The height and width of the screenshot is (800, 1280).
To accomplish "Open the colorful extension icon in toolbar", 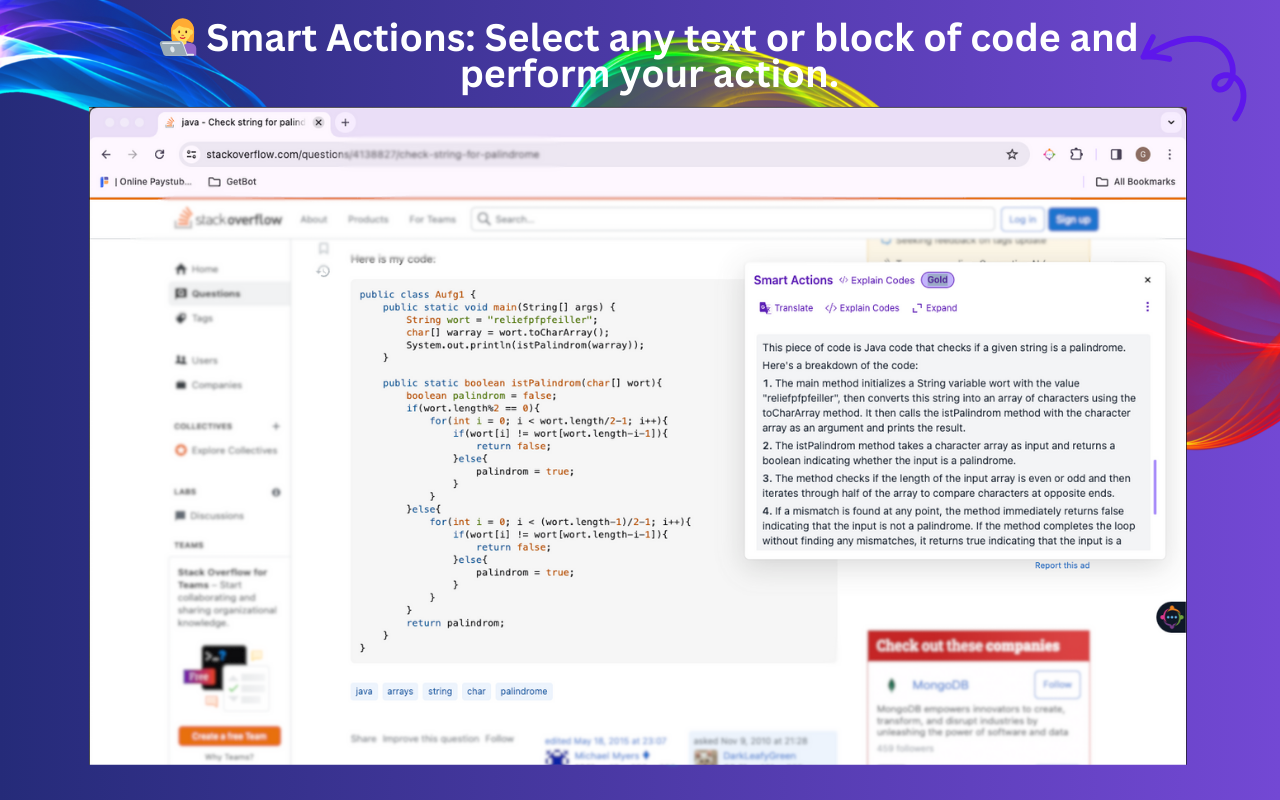I will [1049, 154].
